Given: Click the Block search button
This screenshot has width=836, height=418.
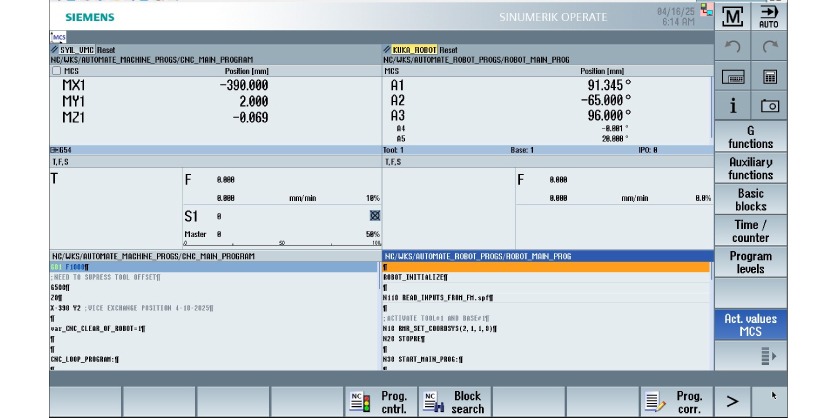Looking at the screenshot, I should coord(455,401).
